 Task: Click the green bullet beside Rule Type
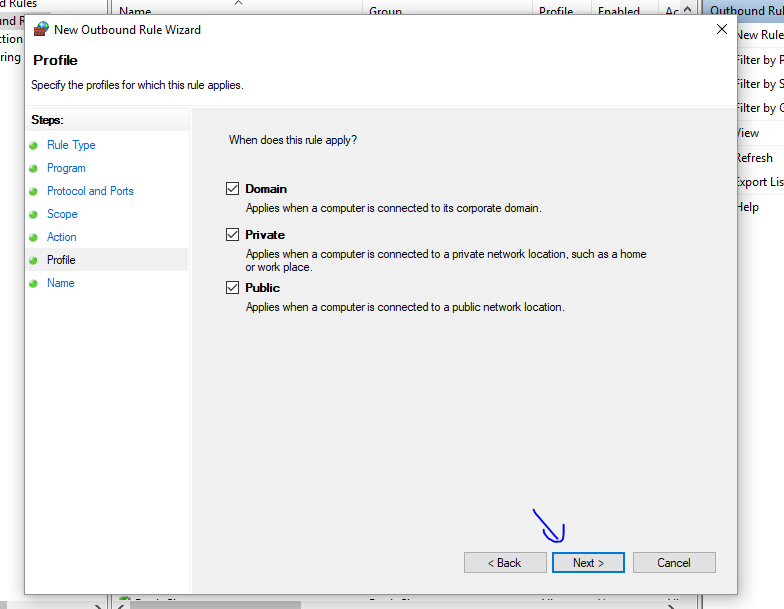[34, 146]
